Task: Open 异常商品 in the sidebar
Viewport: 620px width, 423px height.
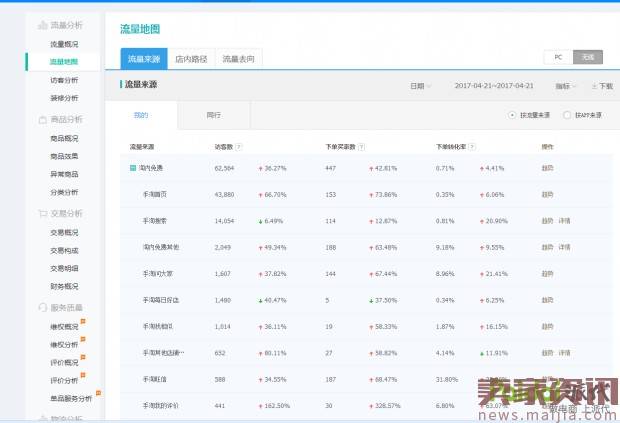Action: pyautogui.click(x=64, y=174)
